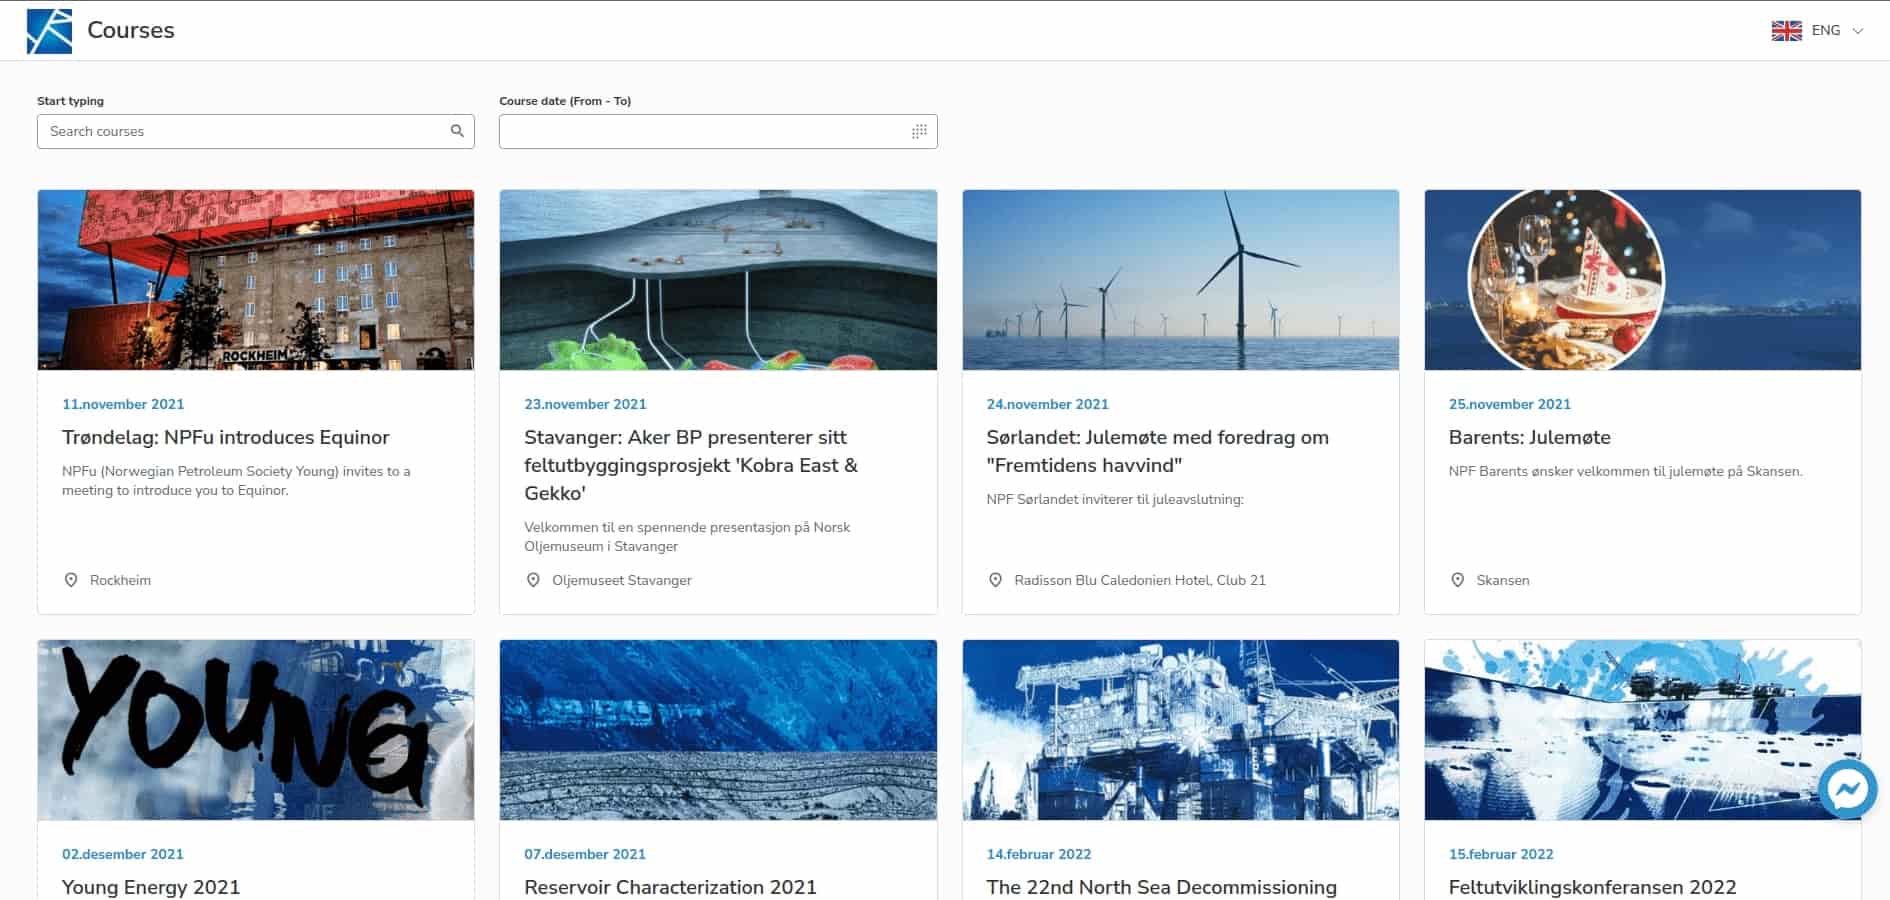Screen dimensions: 1890x900
Task: Click the date 02.desember 2021
Action: (x=123, y=854)
